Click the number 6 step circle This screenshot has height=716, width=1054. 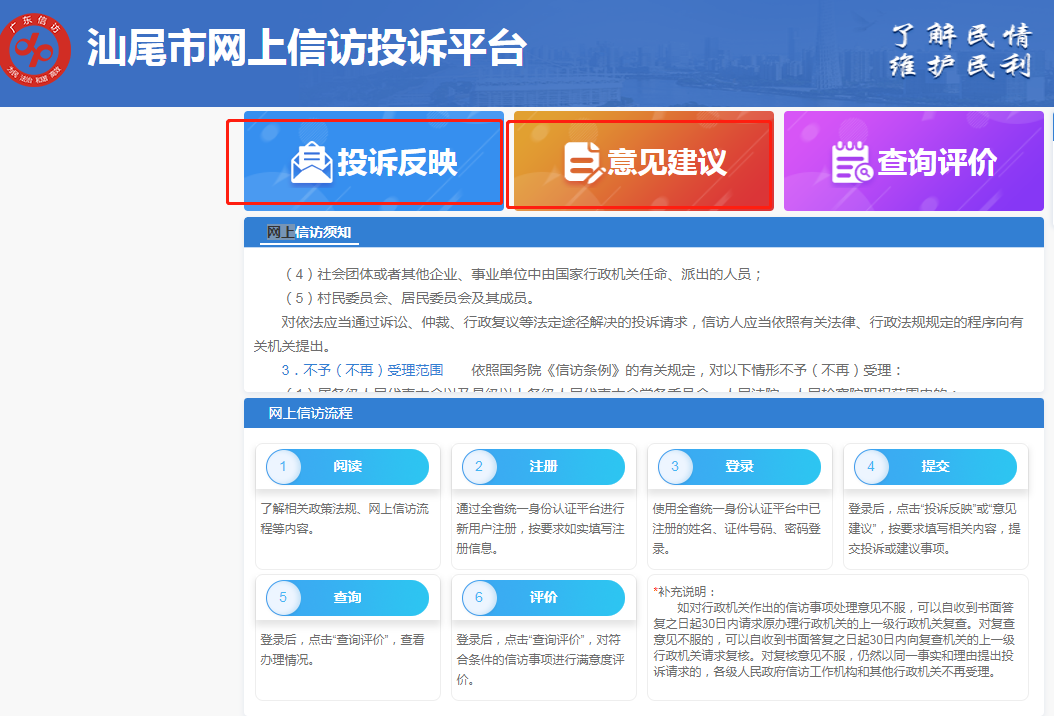480,598
